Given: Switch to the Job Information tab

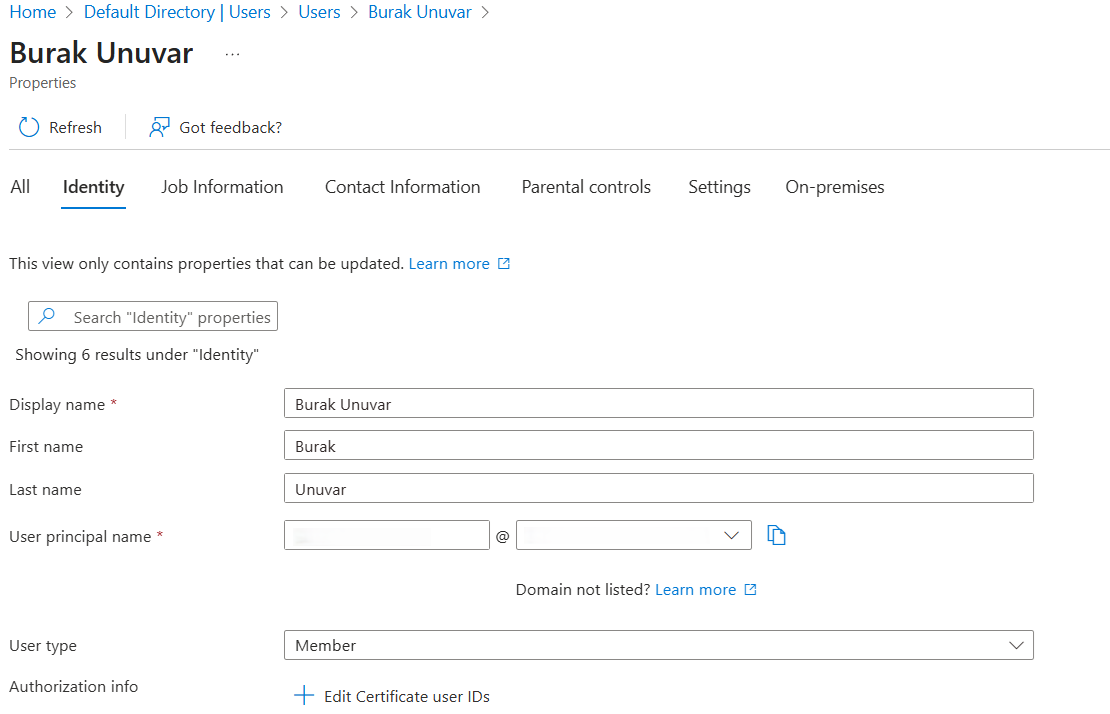Looking at the screenshot, I should pyautogui.click(x=222, y=187).
